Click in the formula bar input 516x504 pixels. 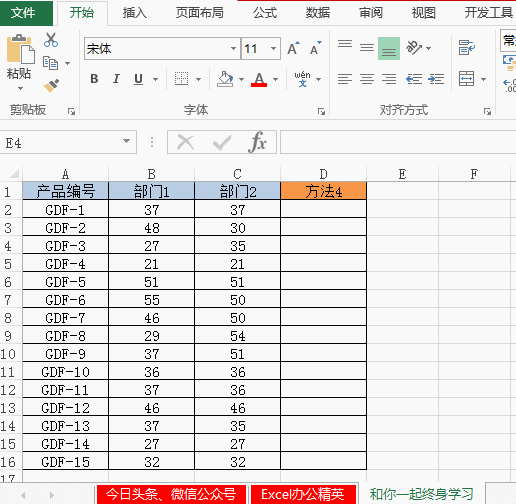tap(398, 142)
